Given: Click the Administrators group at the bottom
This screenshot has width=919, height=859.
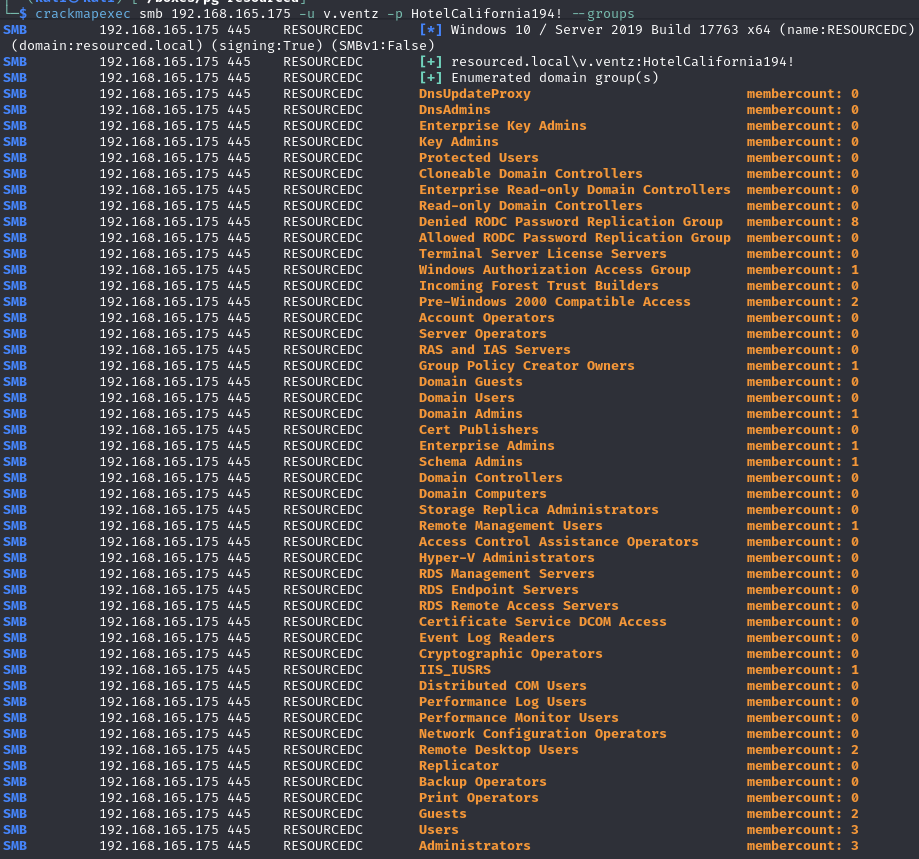Looking at the screenshot, I should pos(474,846).
